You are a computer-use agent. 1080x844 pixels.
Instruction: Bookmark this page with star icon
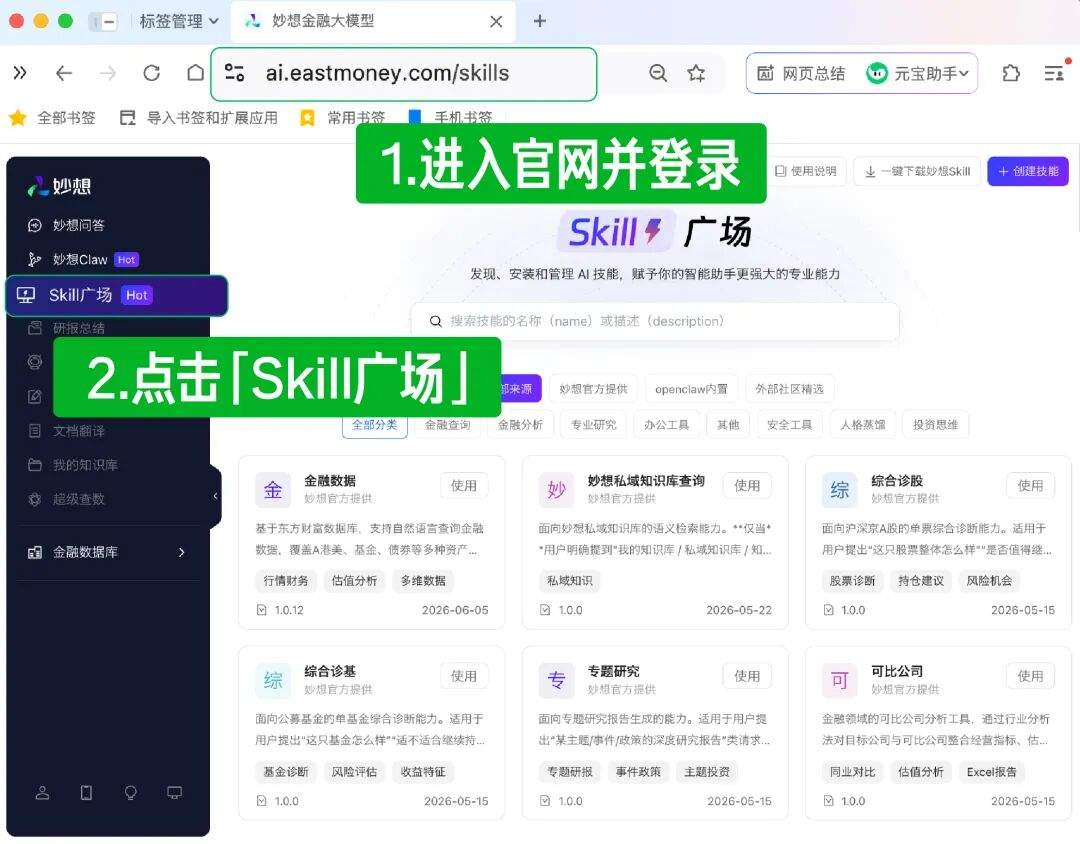tap(696, 73)
